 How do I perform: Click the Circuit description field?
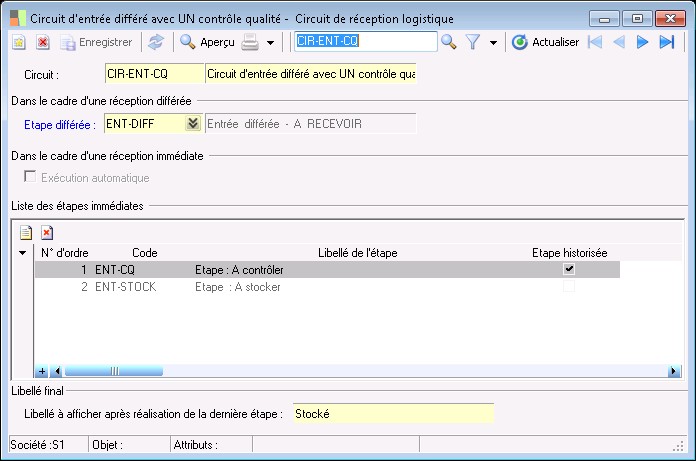[311, 74]
